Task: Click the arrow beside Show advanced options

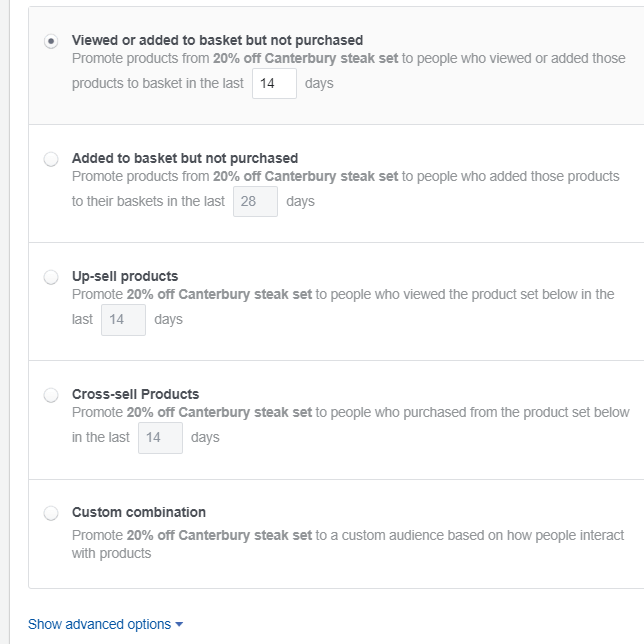Action: pyautogui.click(x=179, y=624)
